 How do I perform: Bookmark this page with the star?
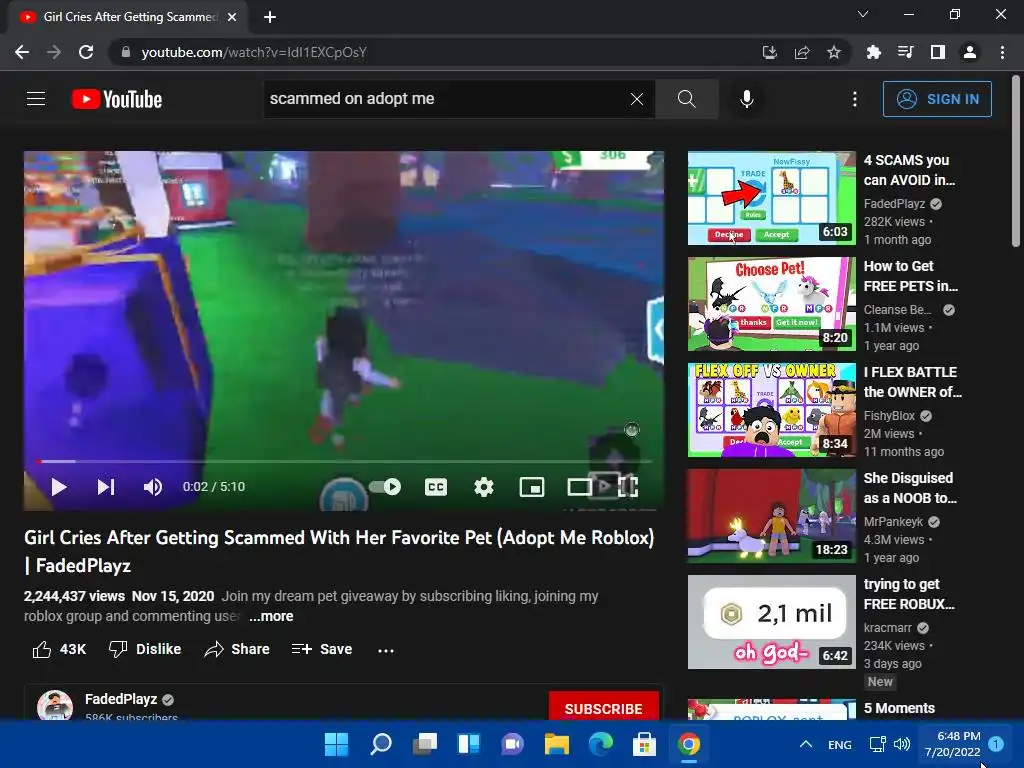(834, 52)
